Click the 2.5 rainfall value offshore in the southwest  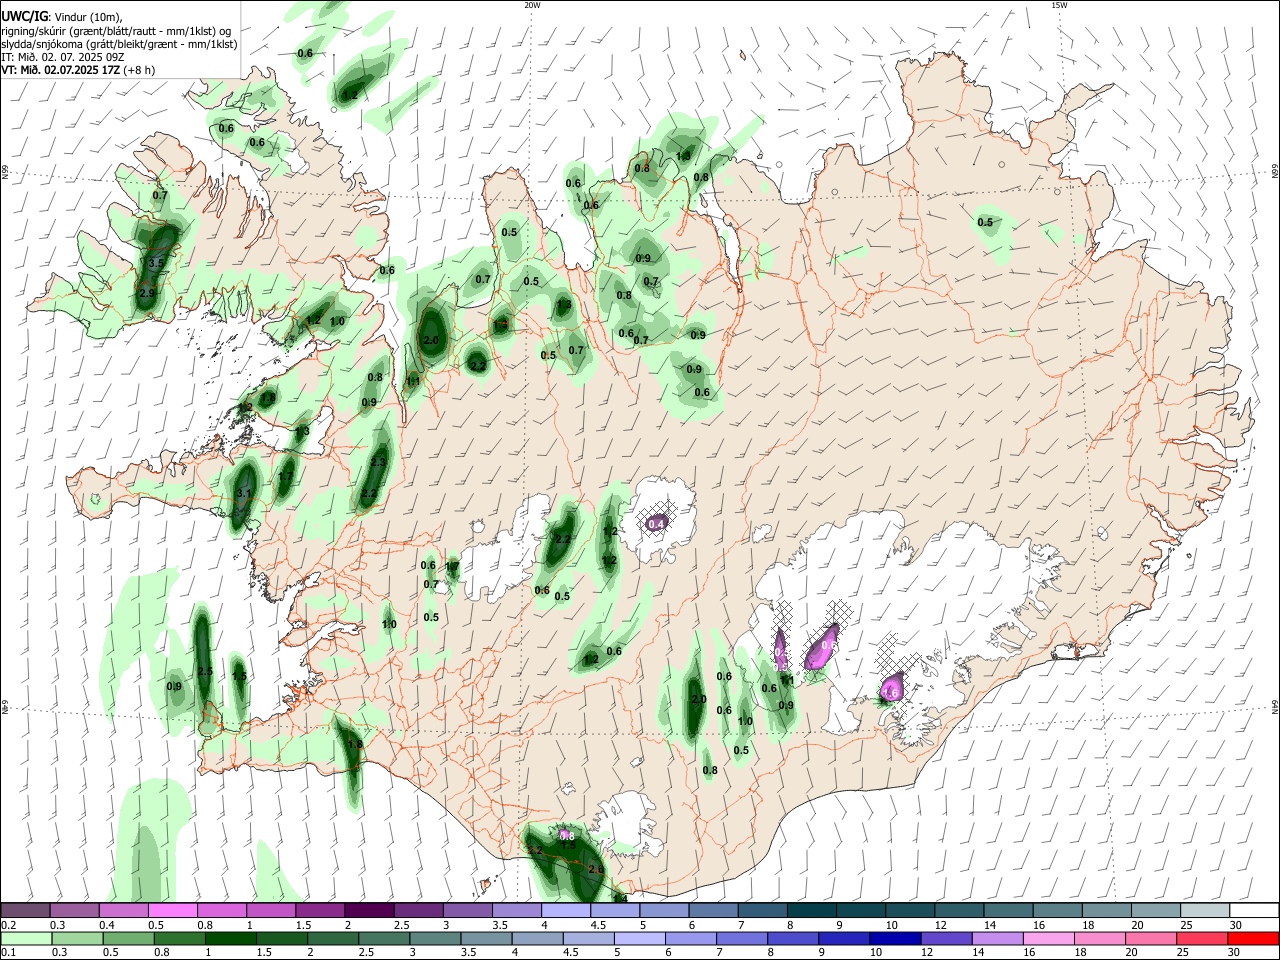click(205, 671)
